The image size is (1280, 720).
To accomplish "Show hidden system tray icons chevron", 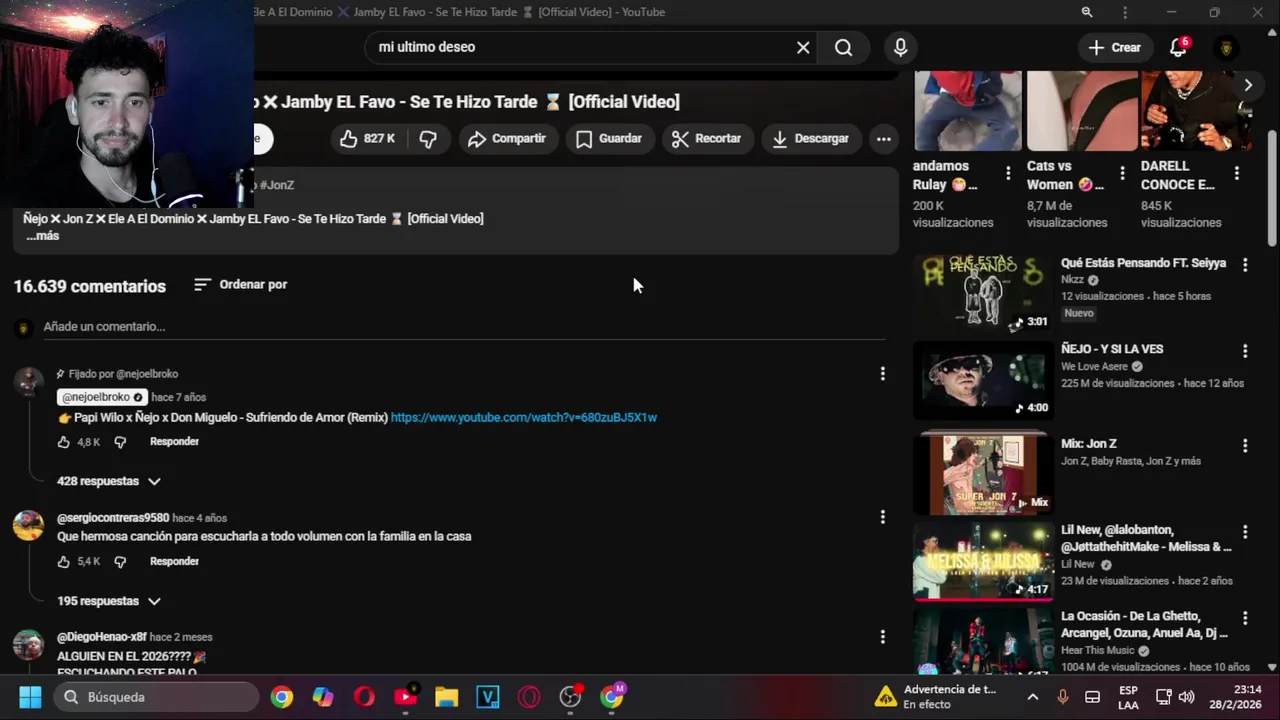I will tap(1033, 697).
